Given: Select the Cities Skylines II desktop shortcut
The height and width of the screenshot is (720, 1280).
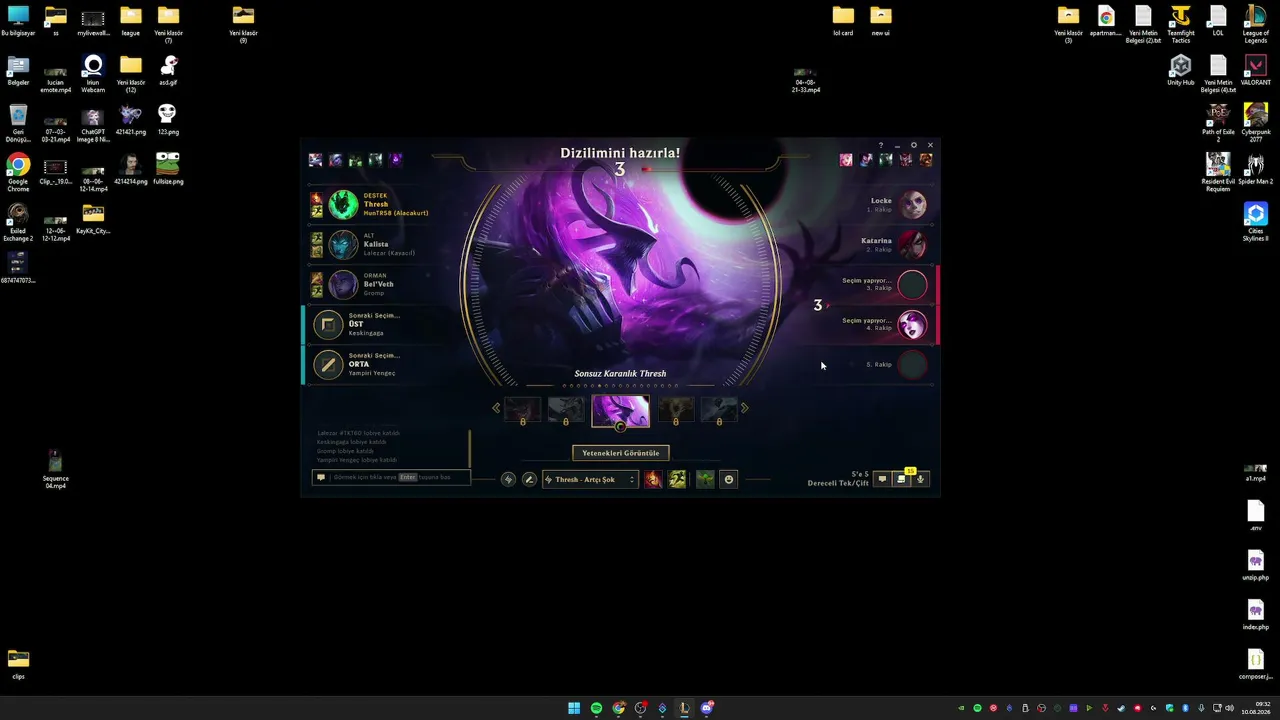Looking at the screenshot, I should [1256, 222].
